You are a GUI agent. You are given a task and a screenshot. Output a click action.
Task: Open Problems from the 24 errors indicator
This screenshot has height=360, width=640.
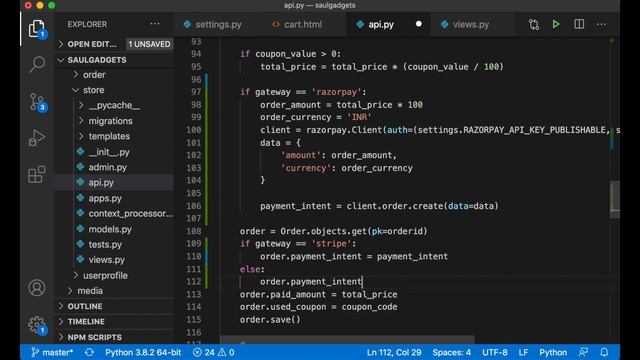click(213, 352)
